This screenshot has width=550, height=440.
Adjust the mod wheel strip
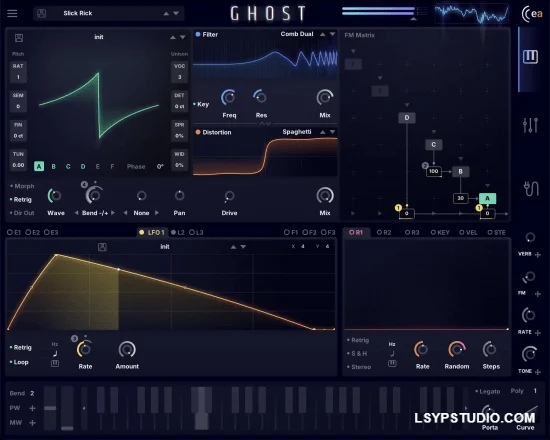(x=67, y=408)
